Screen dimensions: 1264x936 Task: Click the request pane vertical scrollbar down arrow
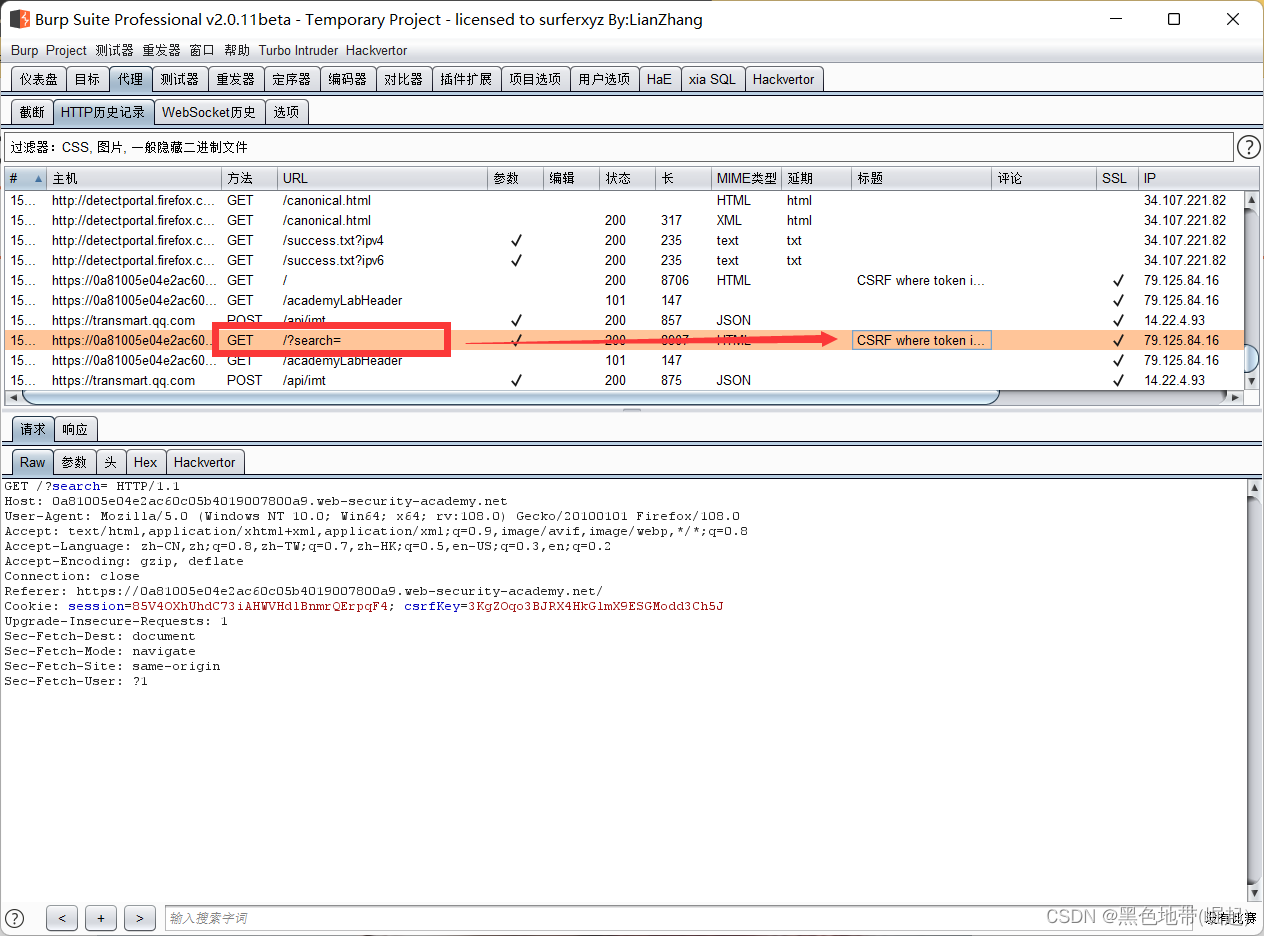click(x=1256, y=893)
